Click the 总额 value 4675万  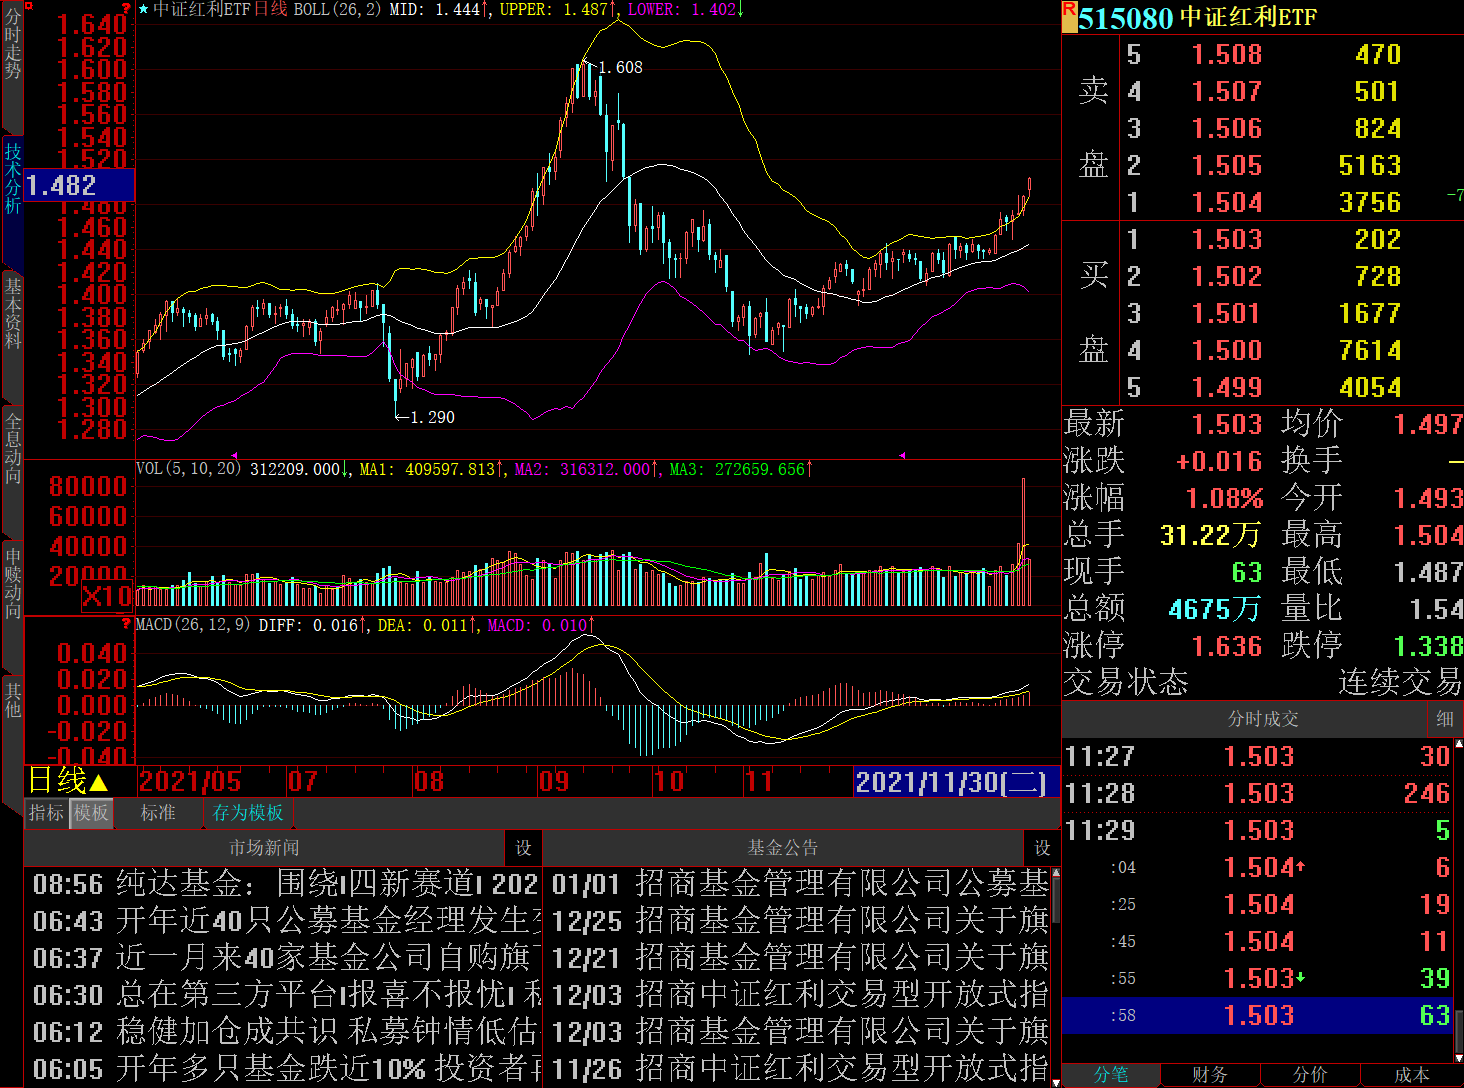pyautogui.click(x=1214, y=609)
